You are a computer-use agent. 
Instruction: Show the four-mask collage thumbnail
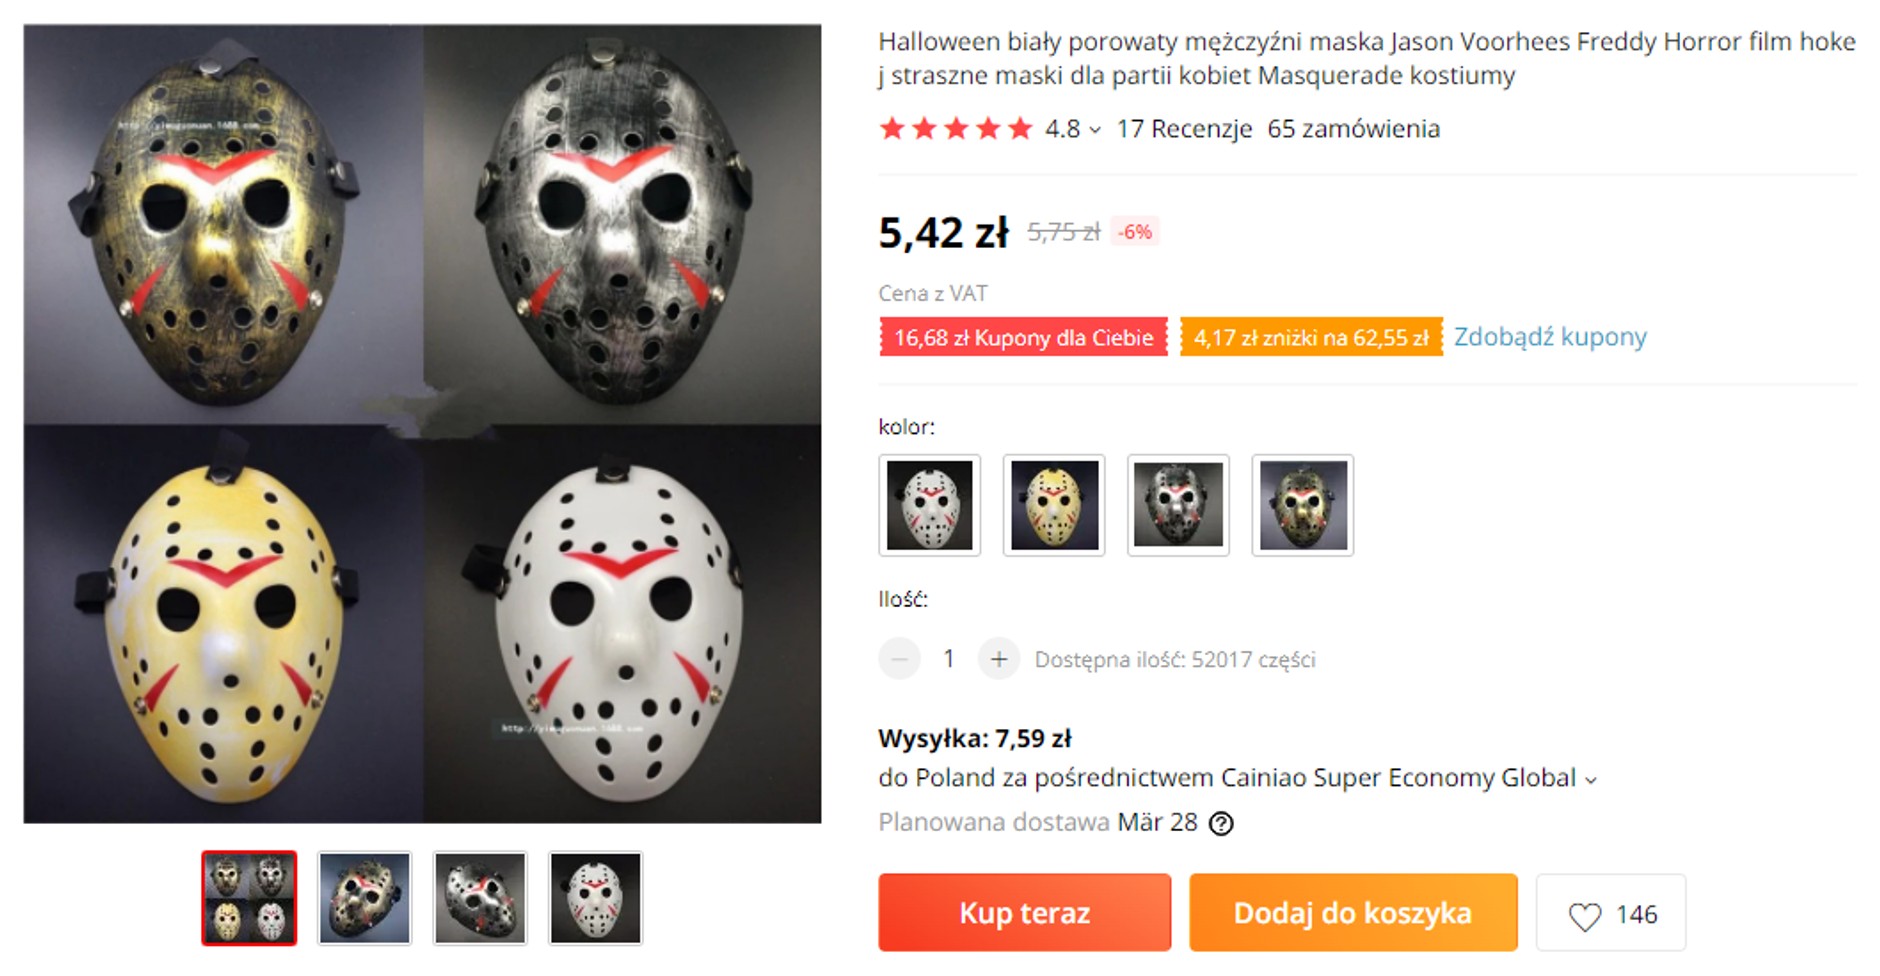[x=249, y=898]
